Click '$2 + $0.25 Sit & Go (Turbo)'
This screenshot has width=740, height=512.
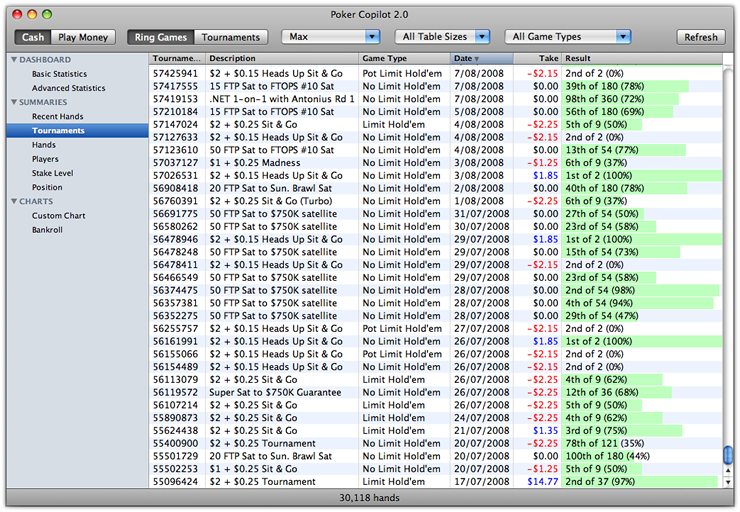(271, 201)
